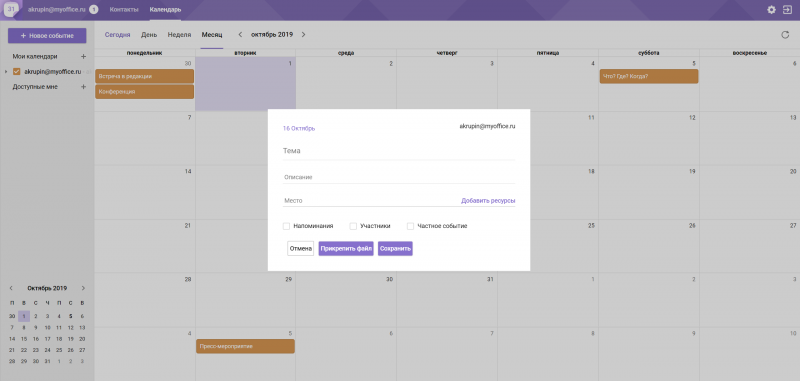Open the 'Календарь' tab

(x=165, y=10)
